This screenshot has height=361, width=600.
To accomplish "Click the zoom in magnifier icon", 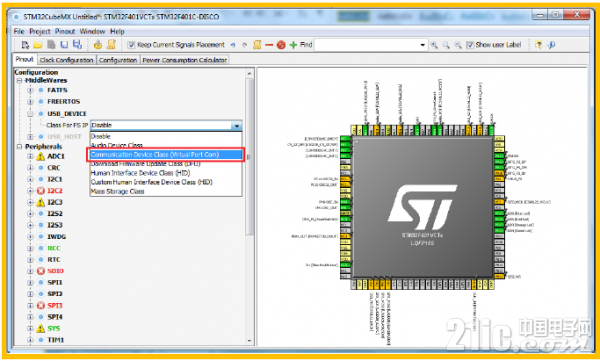I will click(434, 45).
